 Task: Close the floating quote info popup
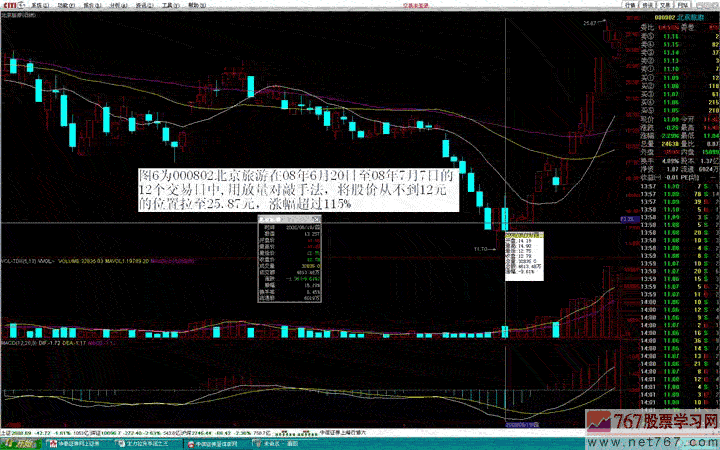pyautogui.click(x=316, y=219)
